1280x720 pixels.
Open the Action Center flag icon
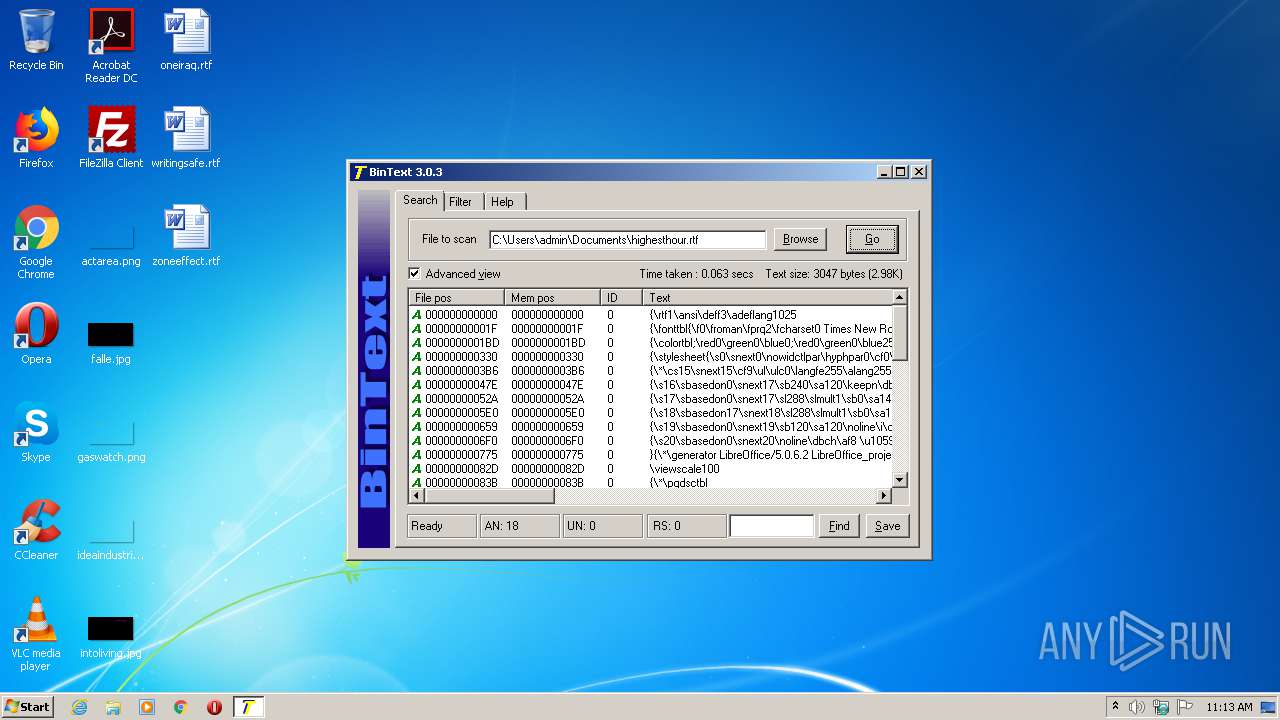tap(1184, 707)
